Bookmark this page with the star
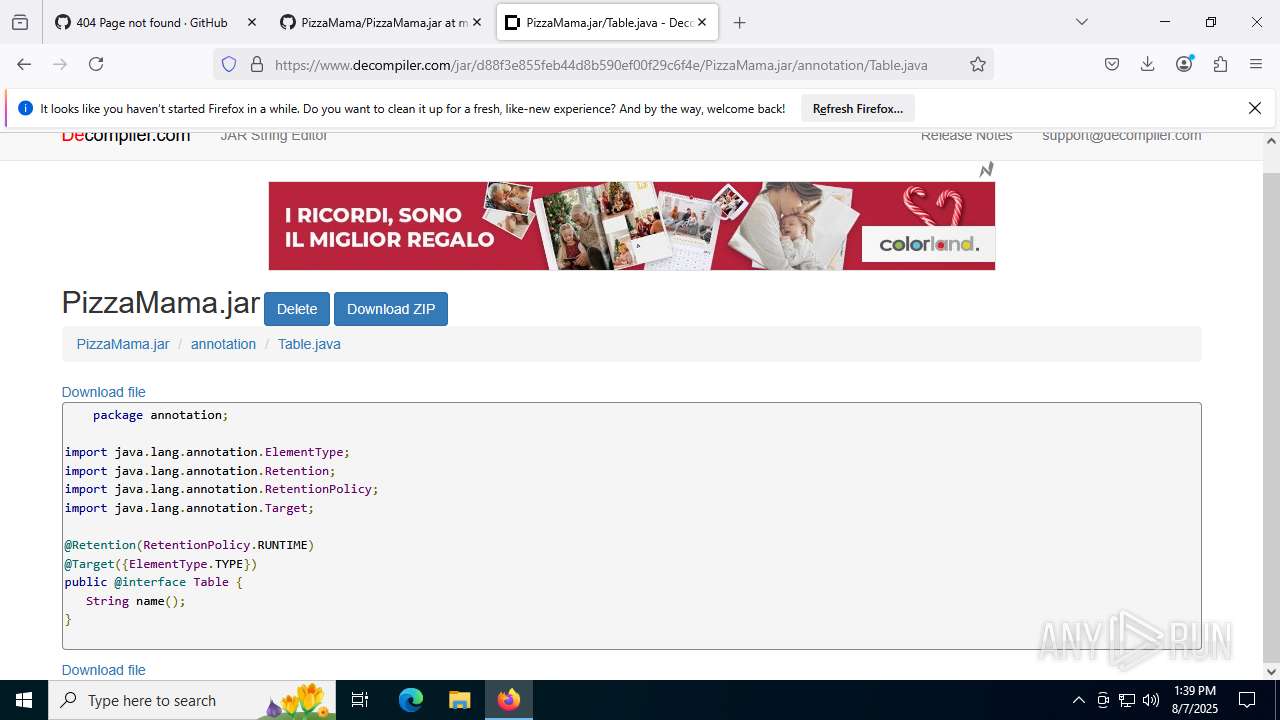The image size is (1280, 720). [x=978, y=64]
